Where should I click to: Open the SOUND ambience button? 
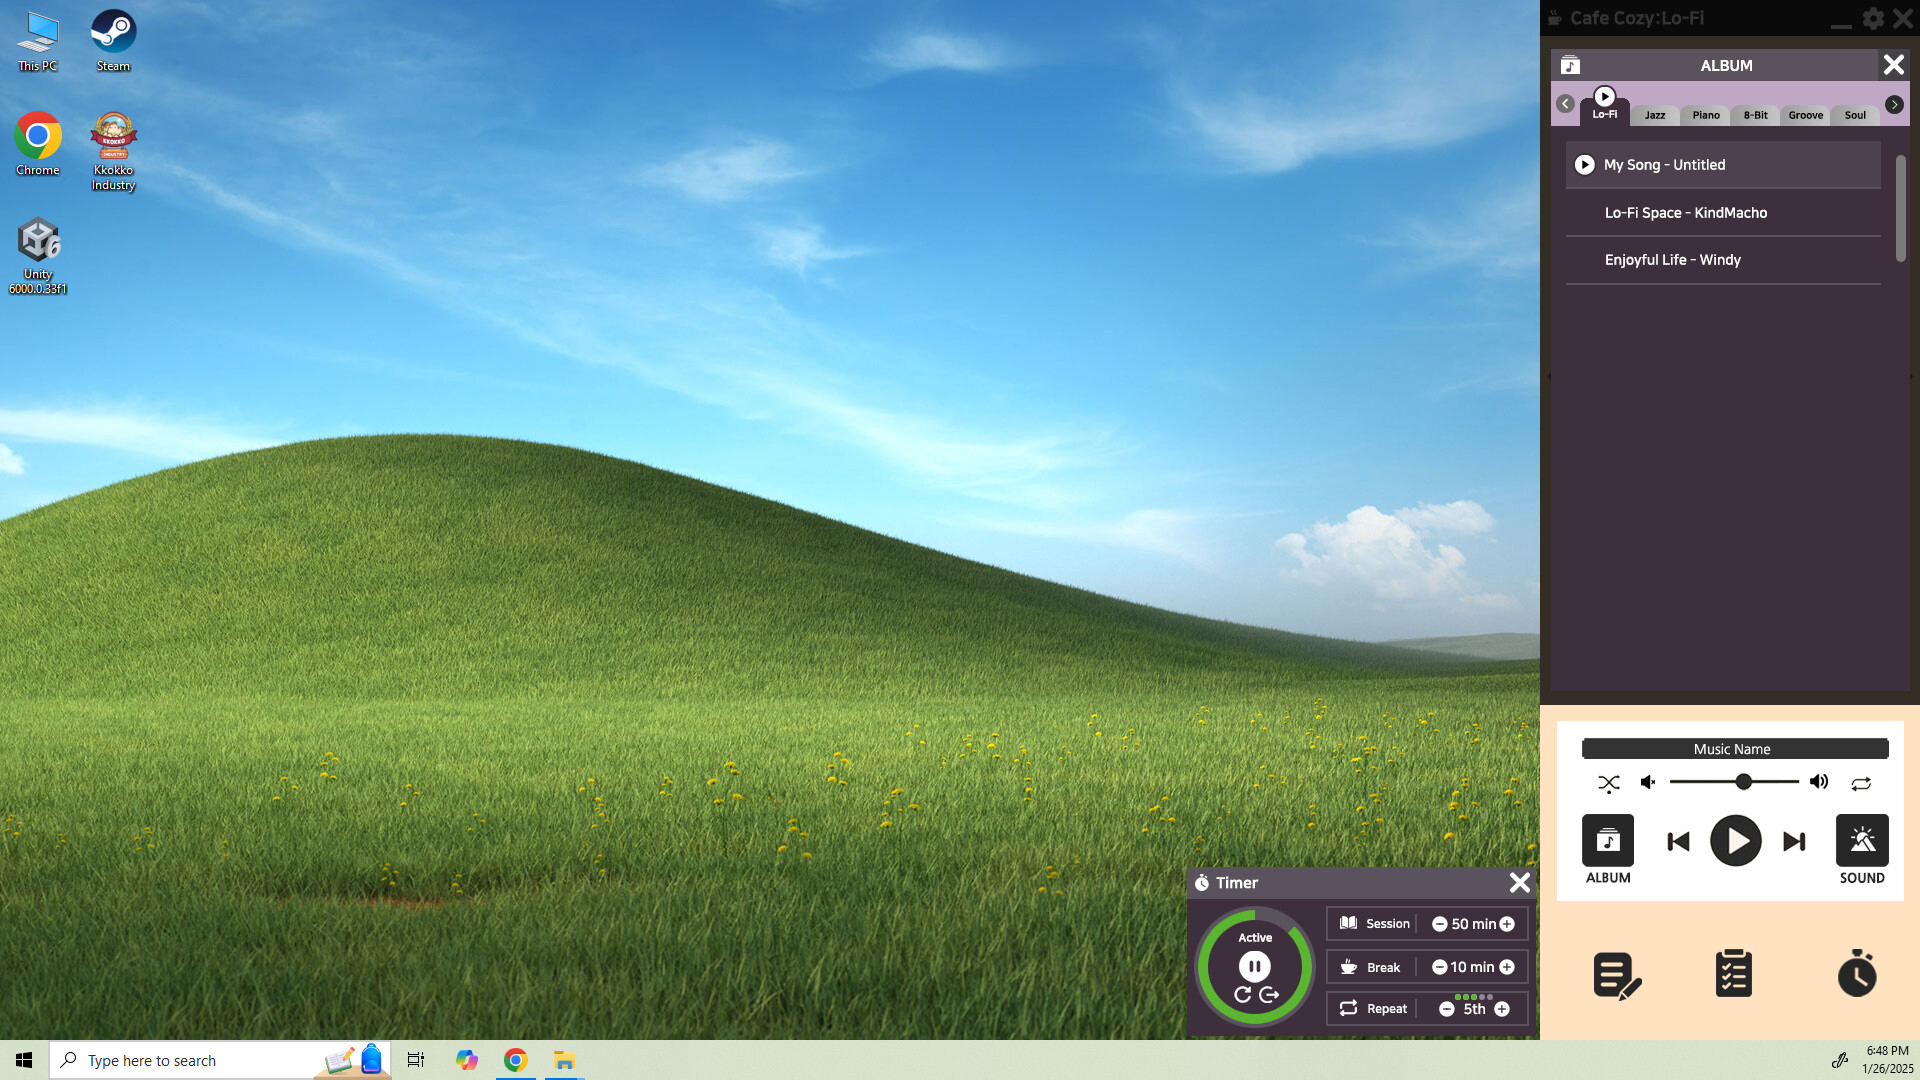coord(1862,849)
